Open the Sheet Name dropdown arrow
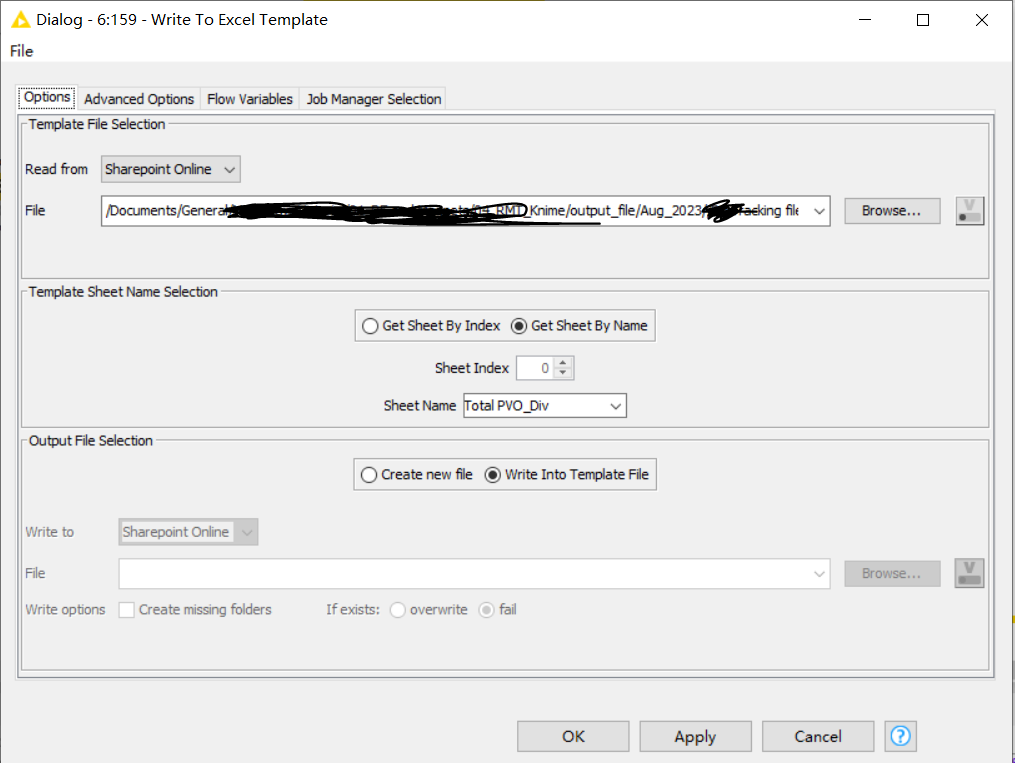The width and height of the screenshot is (1015, 763). click(x=616, y=406)
